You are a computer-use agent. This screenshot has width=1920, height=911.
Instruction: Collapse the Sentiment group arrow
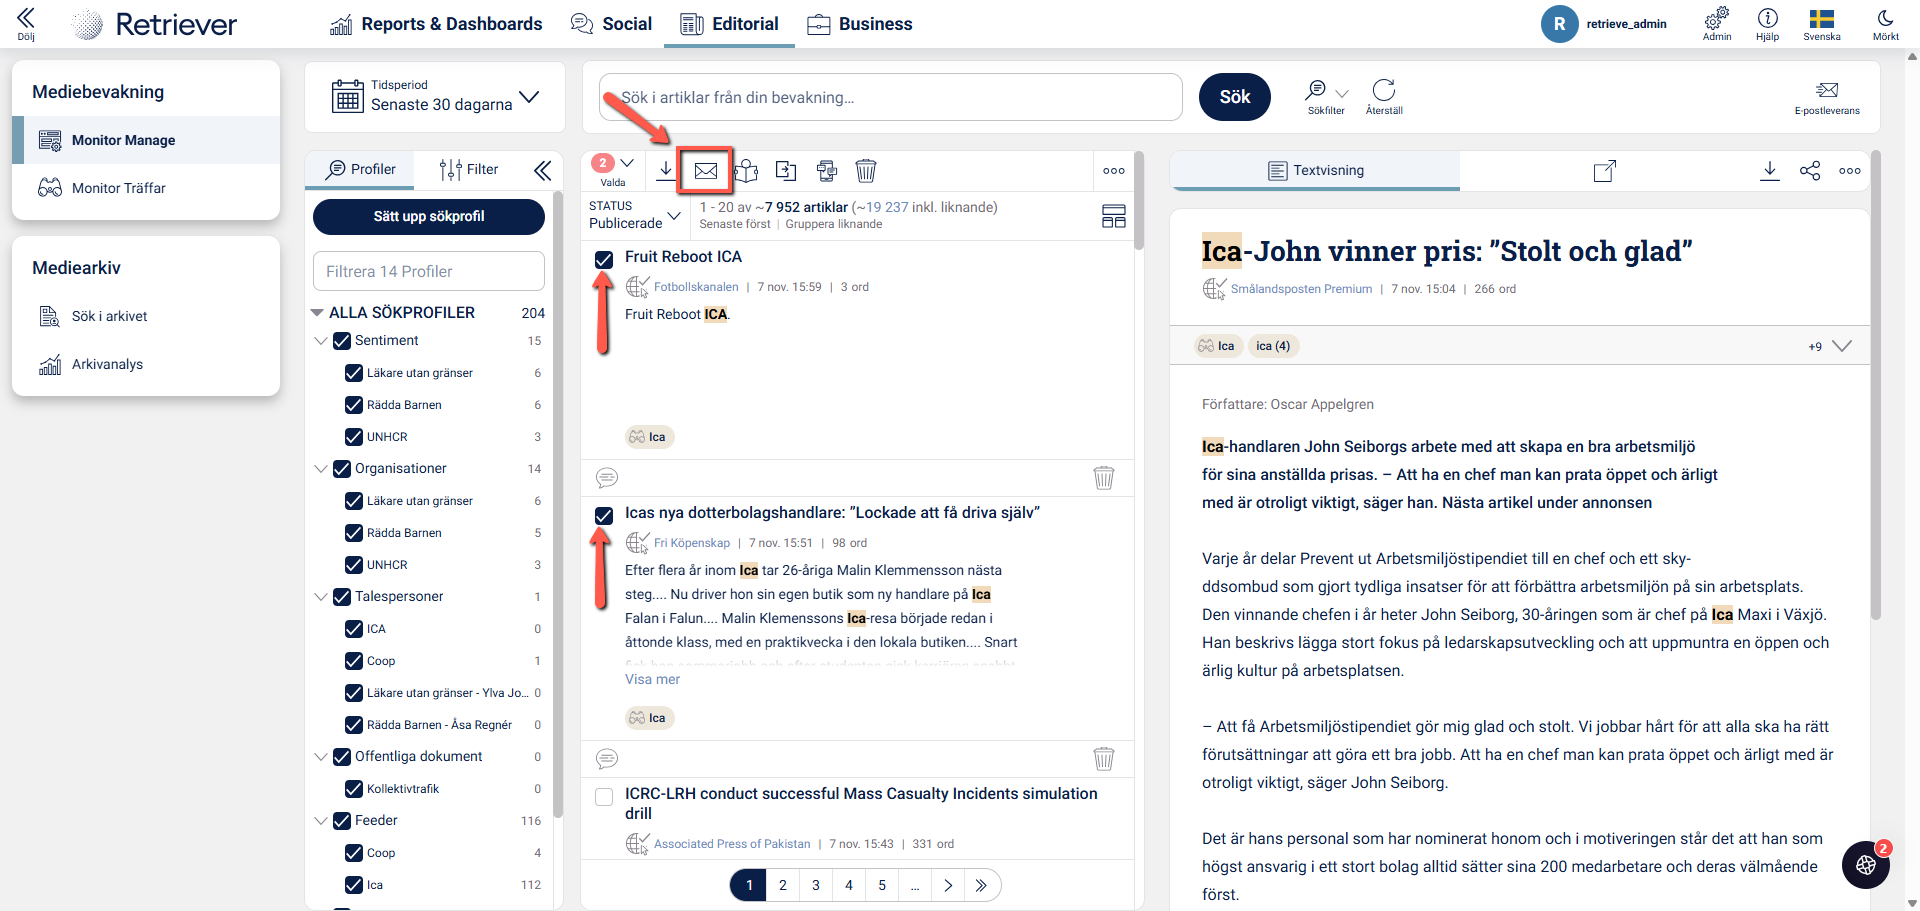321,341
